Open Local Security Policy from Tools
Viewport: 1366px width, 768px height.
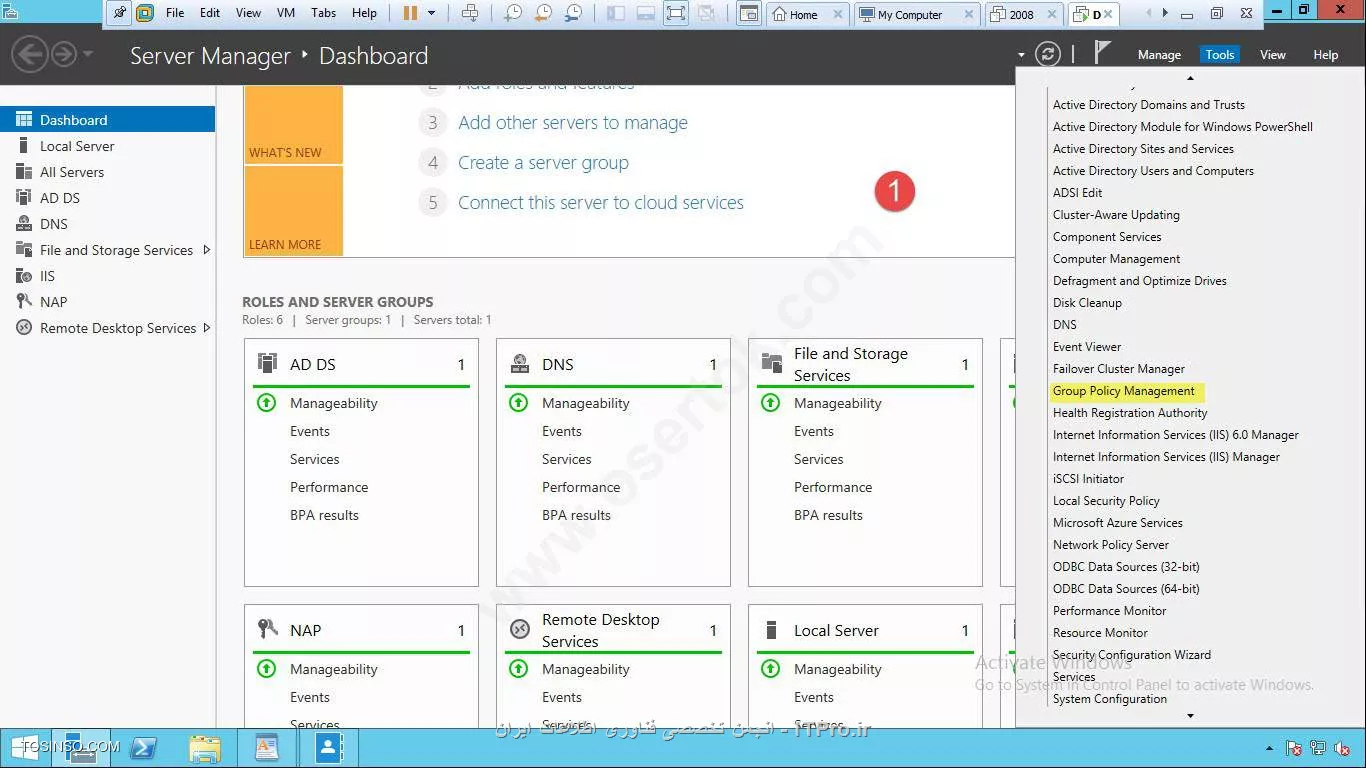(1106, 501)
